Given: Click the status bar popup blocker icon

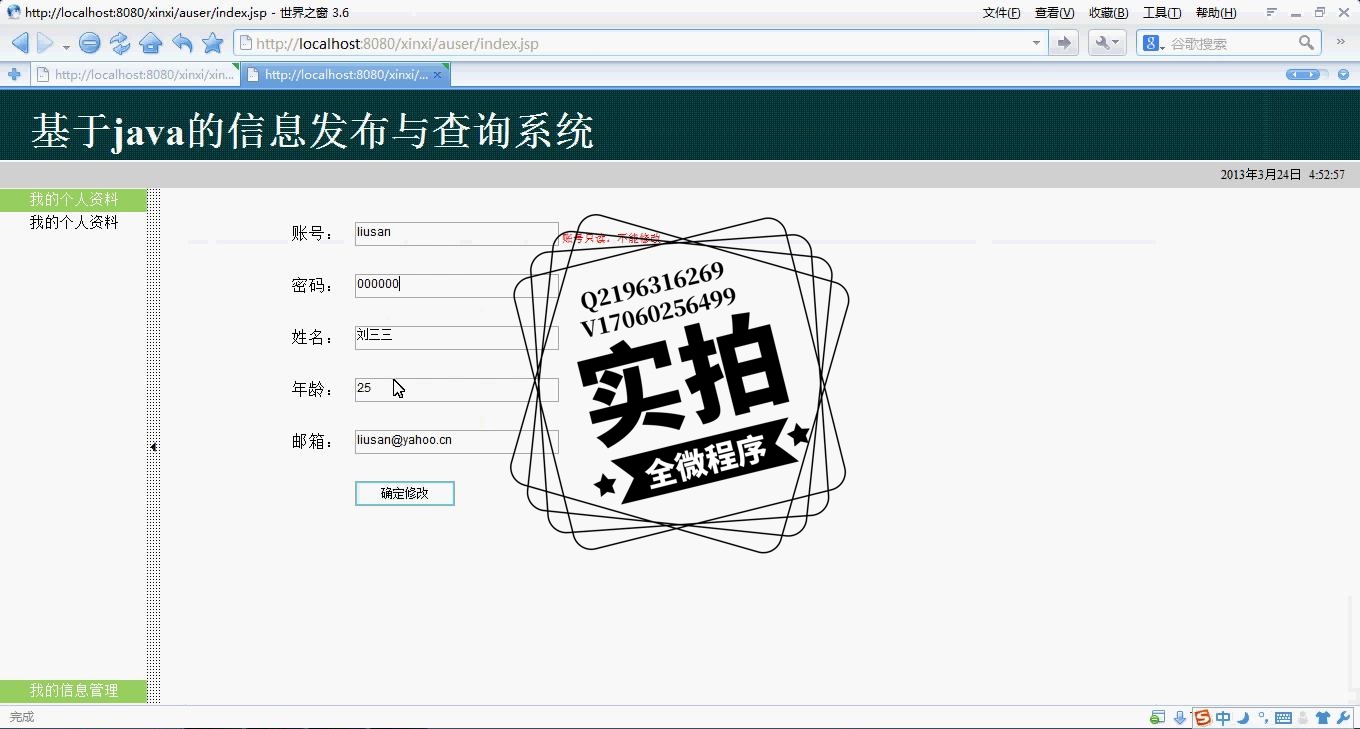Looking at the screenshot, I should pyautogui.click(x=1157, y=717).
